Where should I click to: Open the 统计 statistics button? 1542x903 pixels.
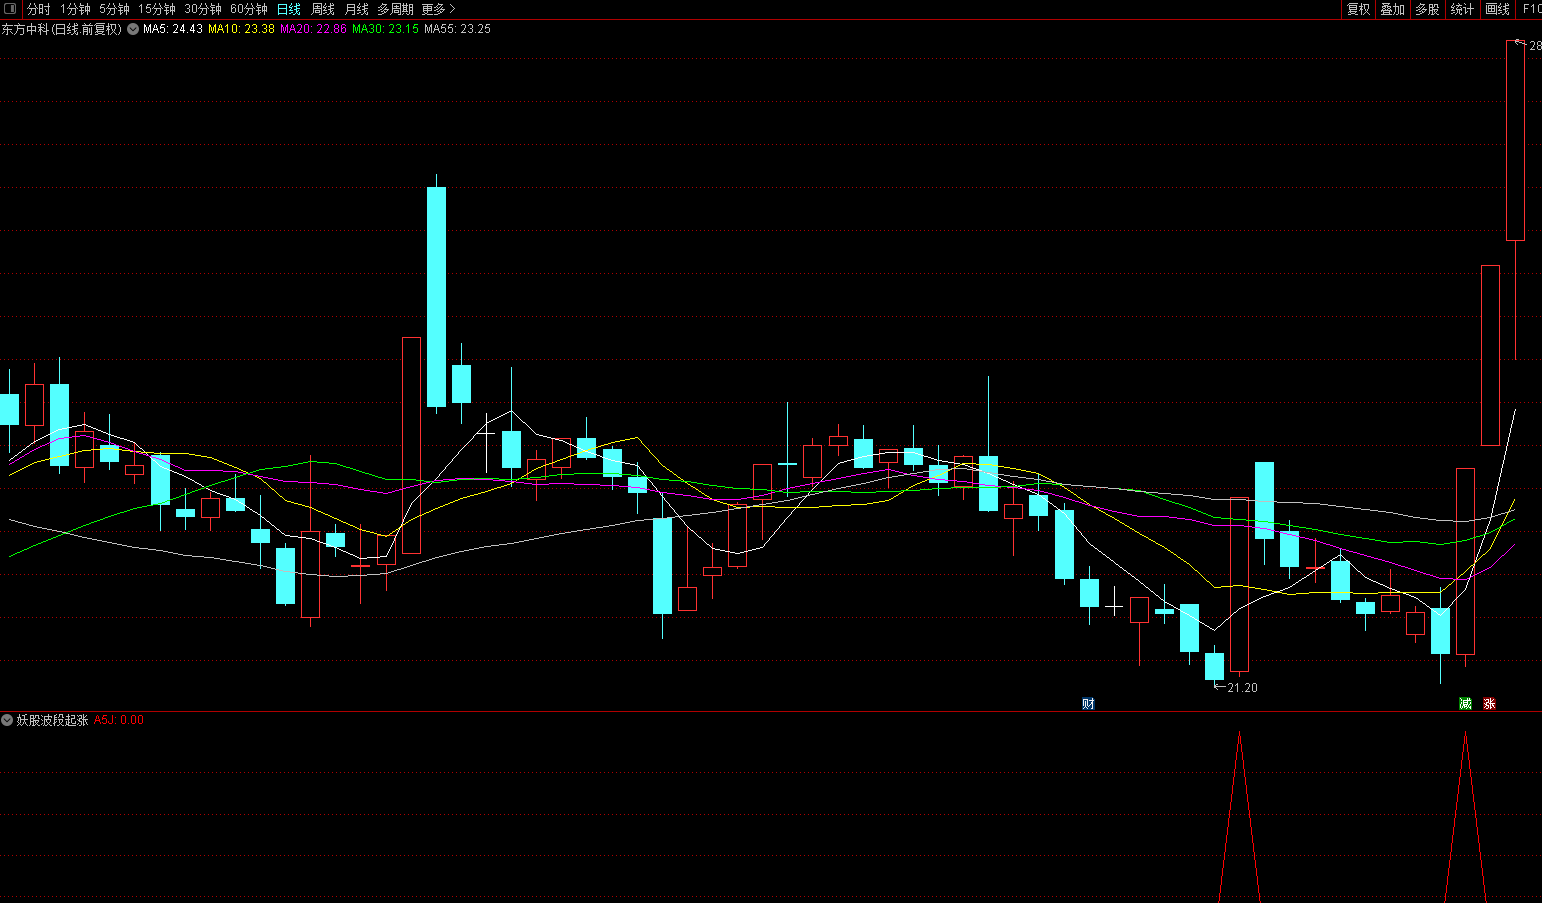point(1462,9)
